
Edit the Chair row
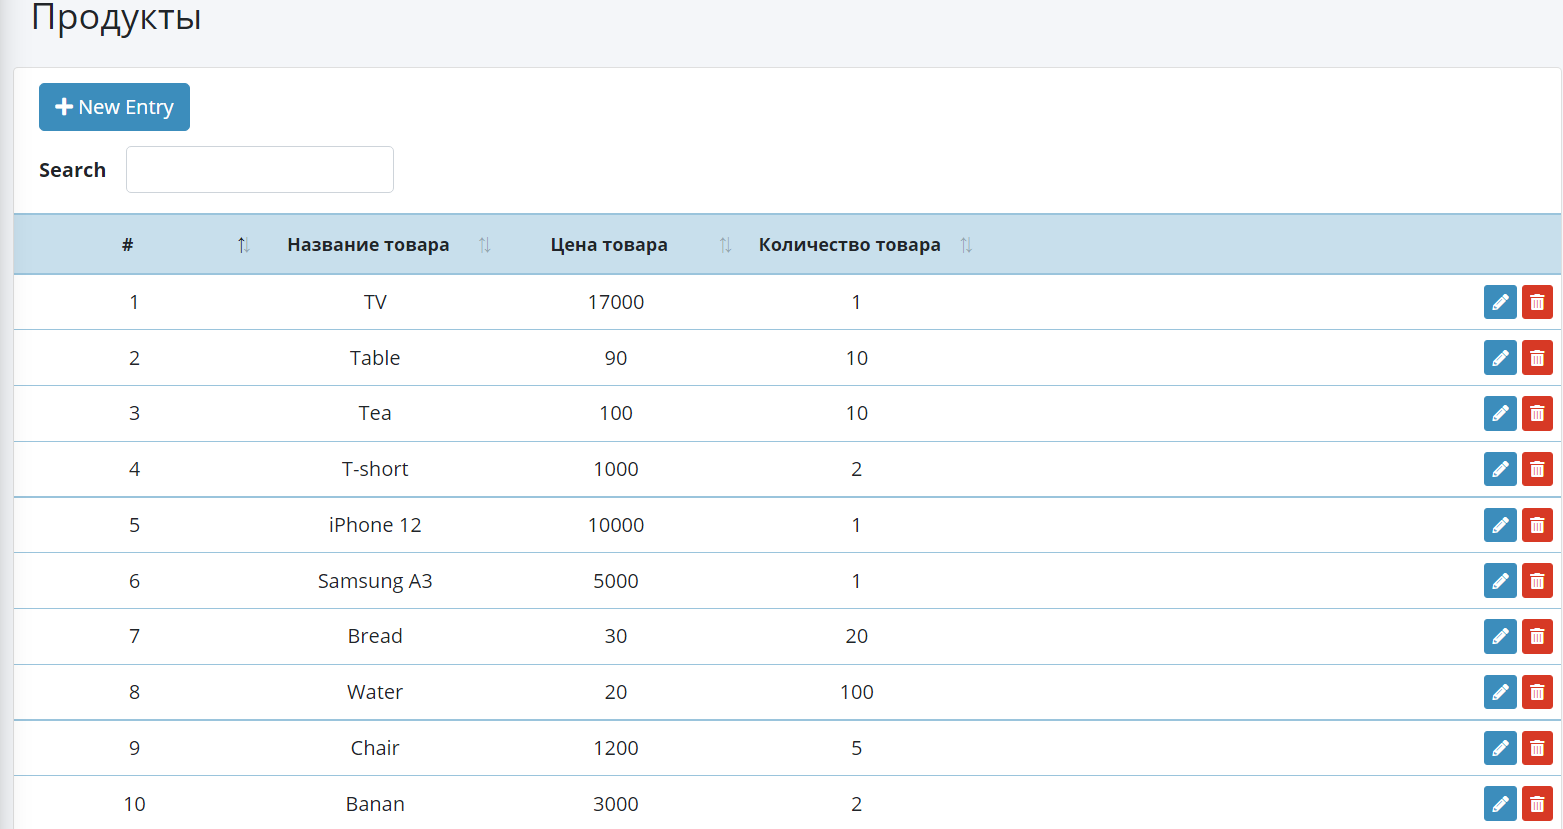pyautogui.click(x=1500, y=748)
